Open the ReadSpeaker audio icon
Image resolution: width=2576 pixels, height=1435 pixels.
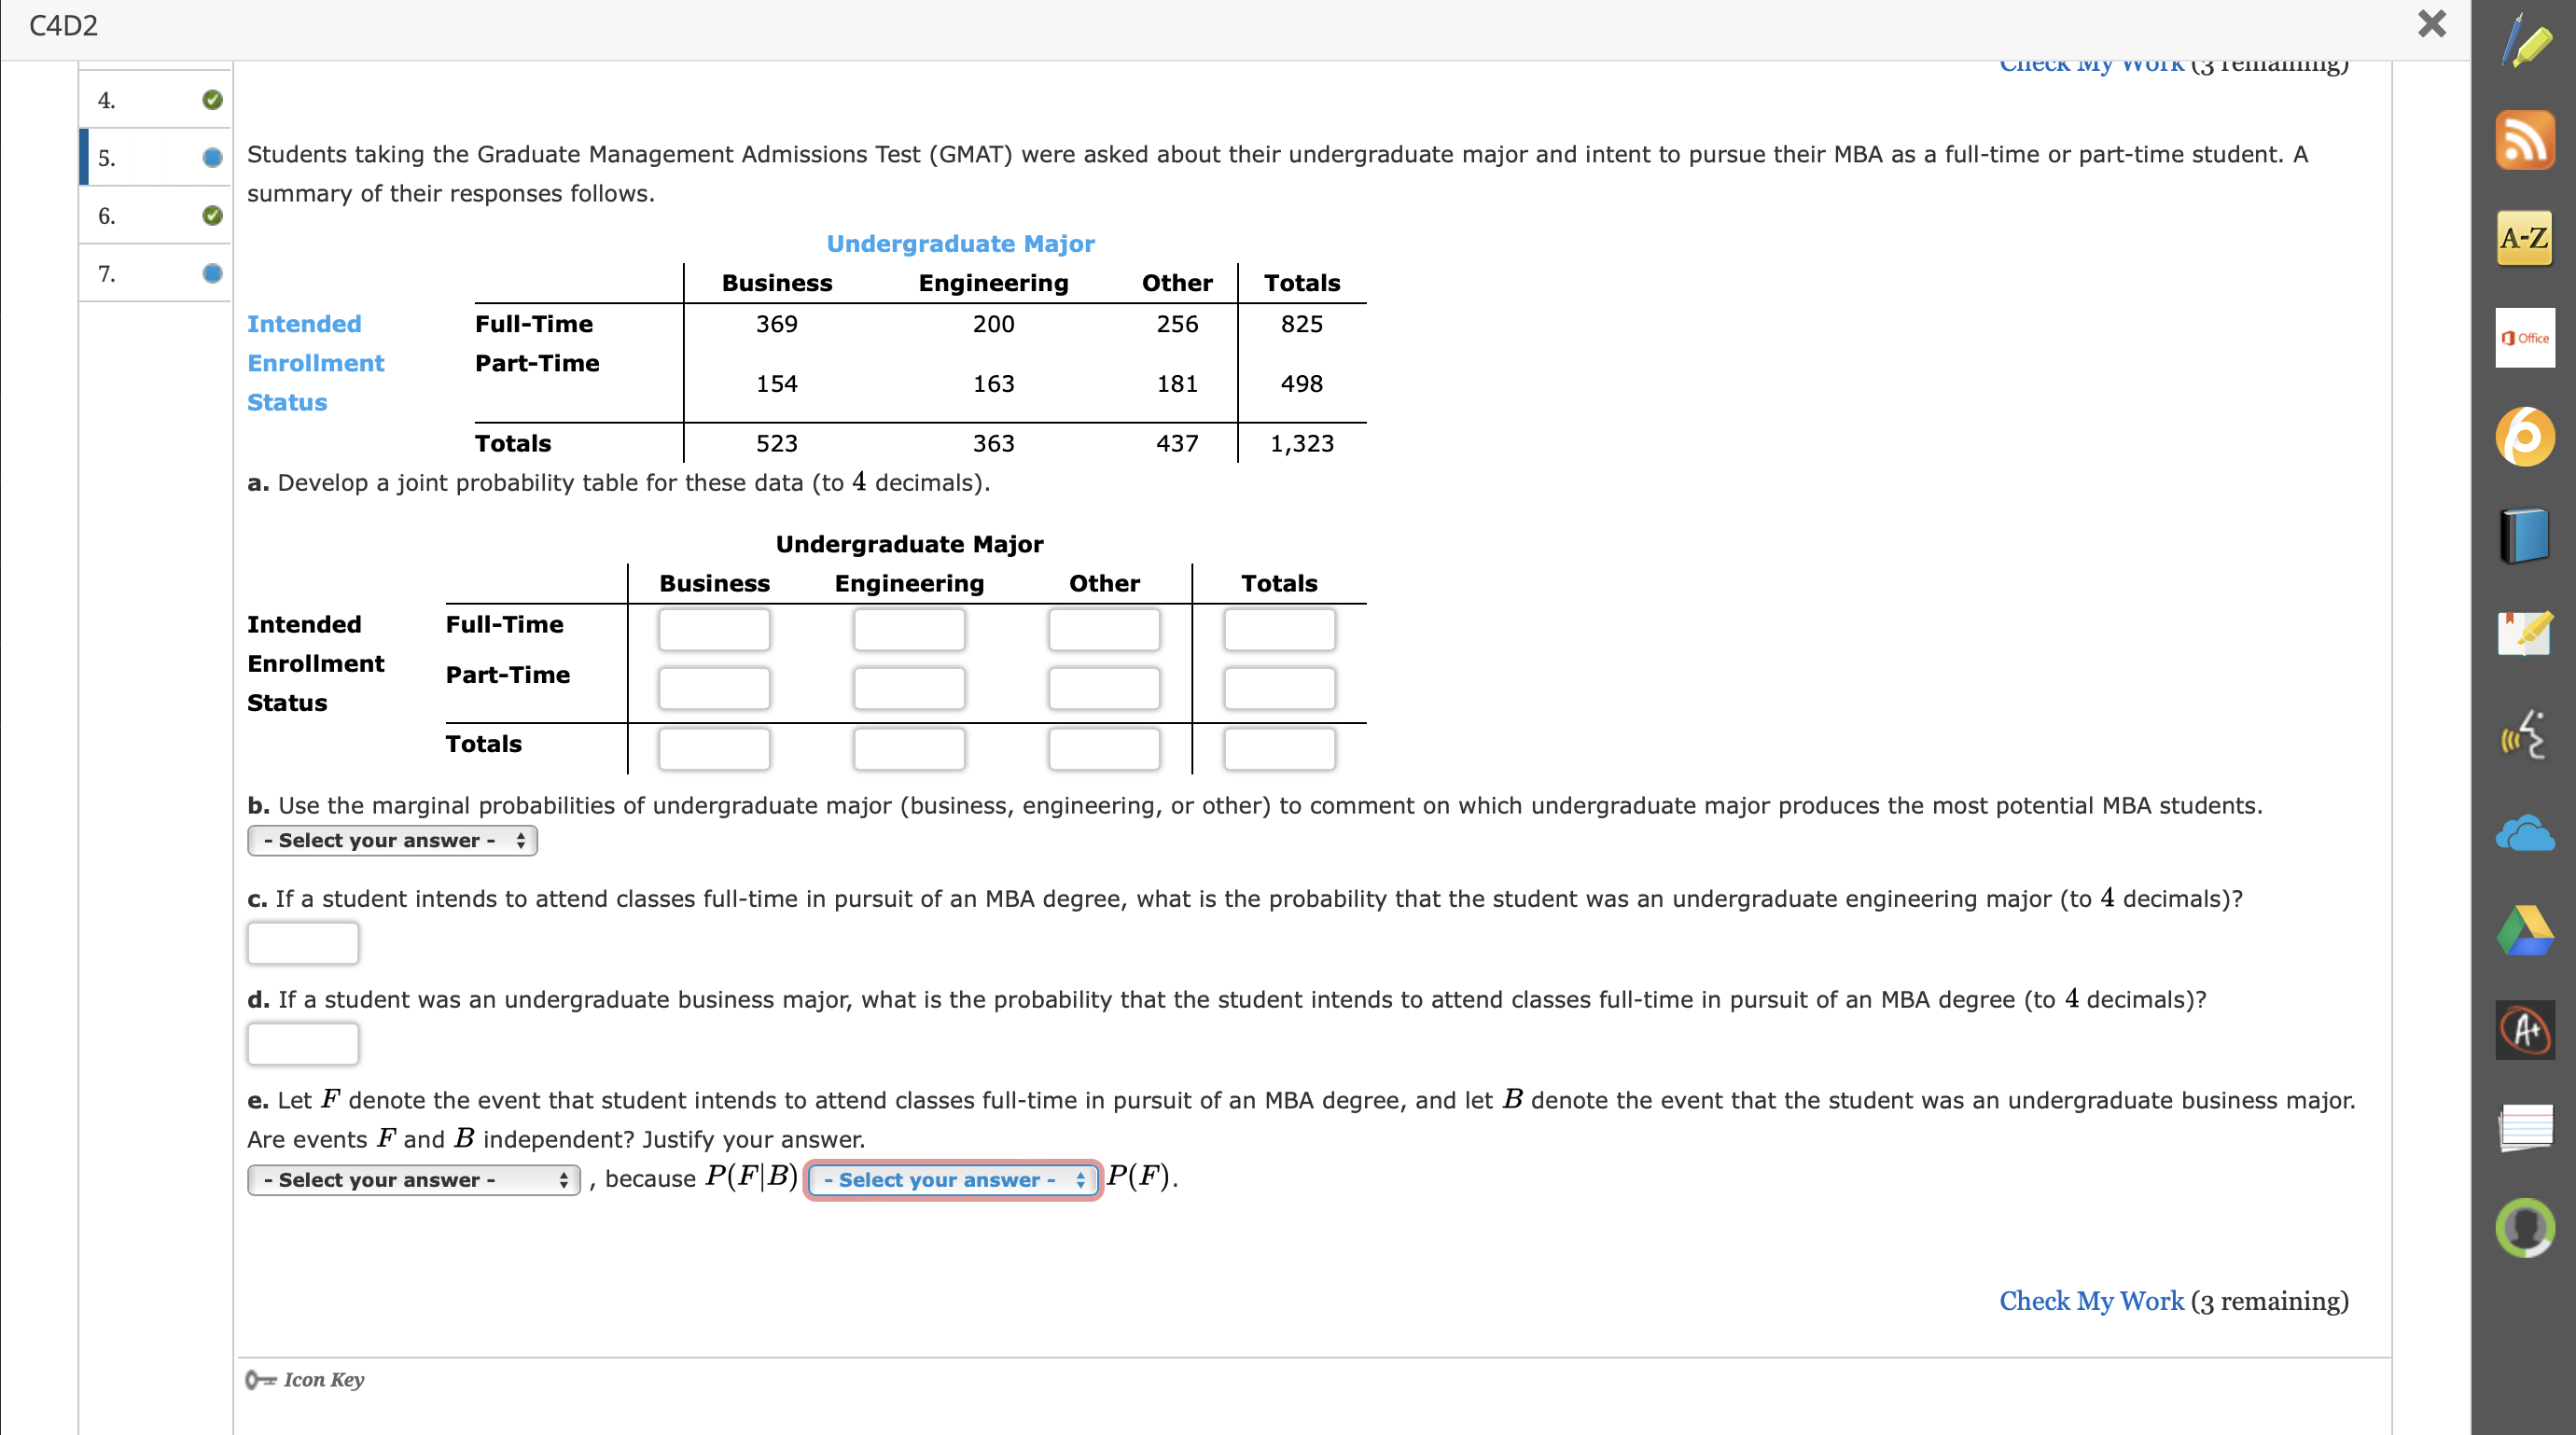[x=2524, y=735]
